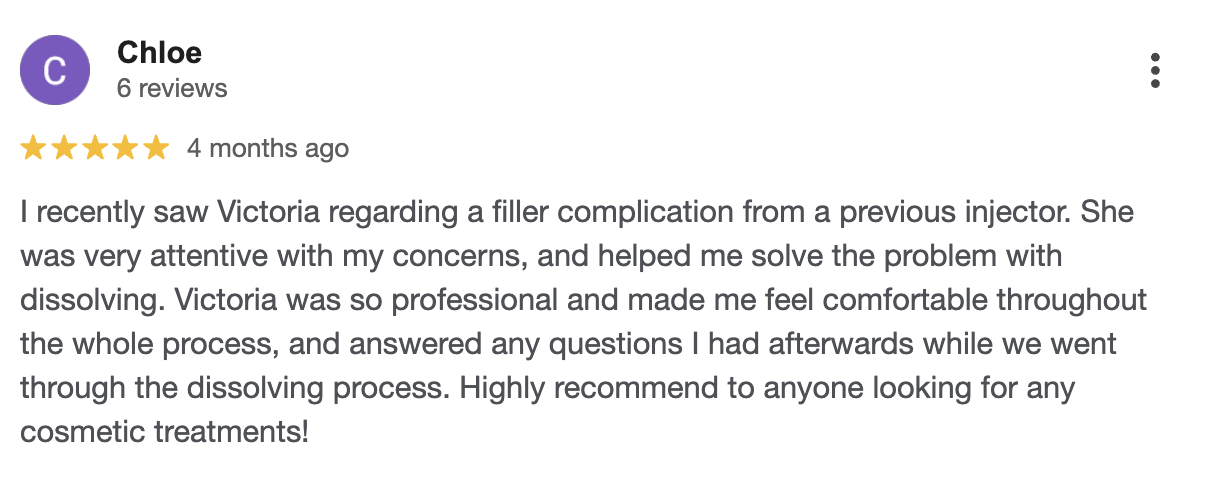Screen dimensions: 1222x482
Task: Click the second gold rating star
Action: [x=63, y=149]
